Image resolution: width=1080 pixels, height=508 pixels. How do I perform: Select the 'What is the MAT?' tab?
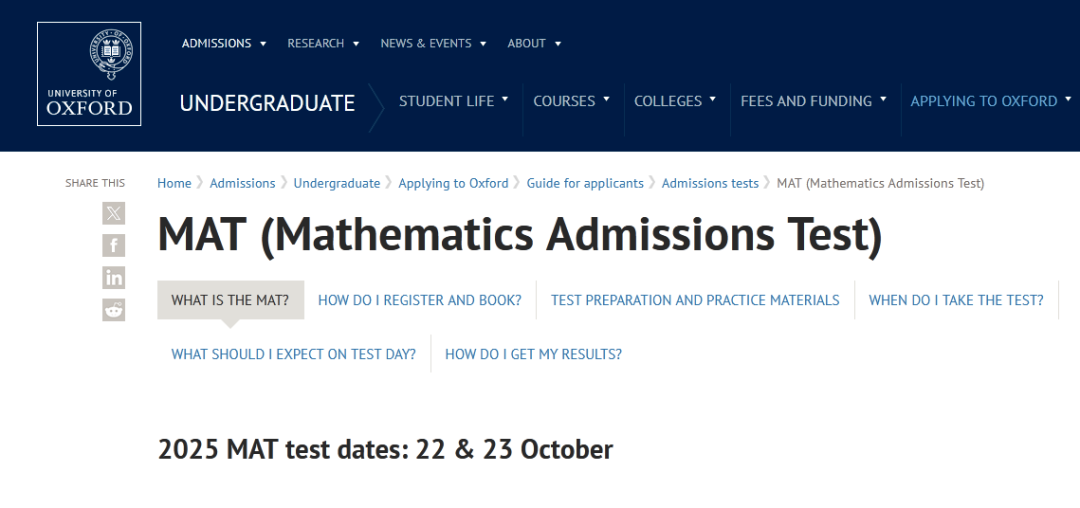click(x=230, y=300)
